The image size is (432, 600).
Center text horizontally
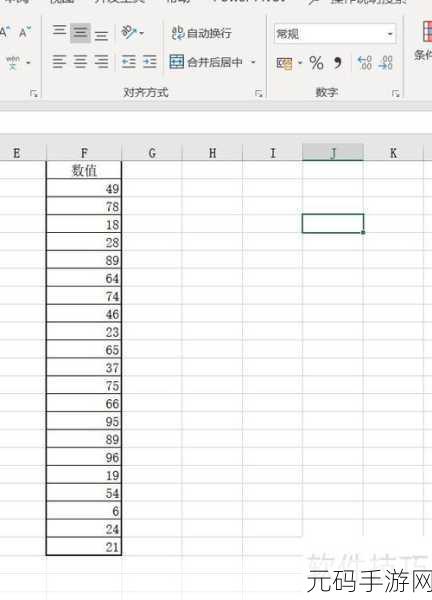(80, 61)
